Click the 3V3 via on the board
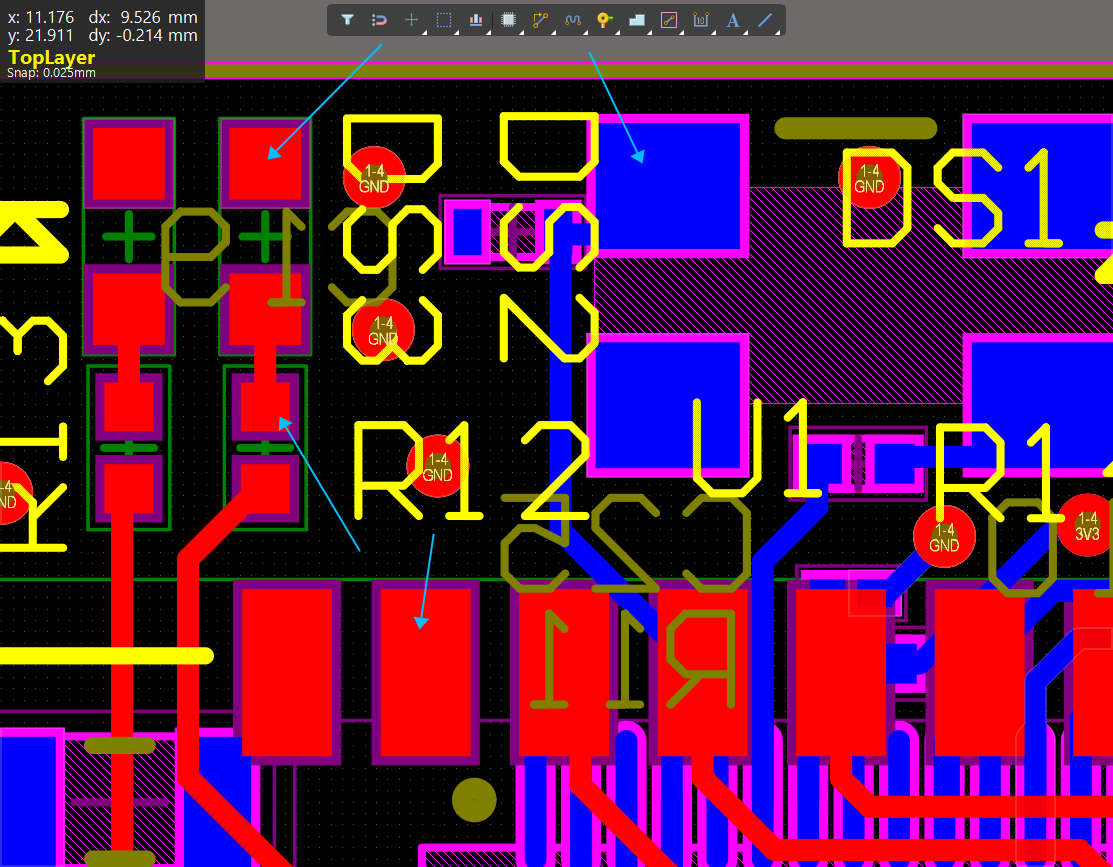This screenshot has width=1113, height=867. point(1087,525)
